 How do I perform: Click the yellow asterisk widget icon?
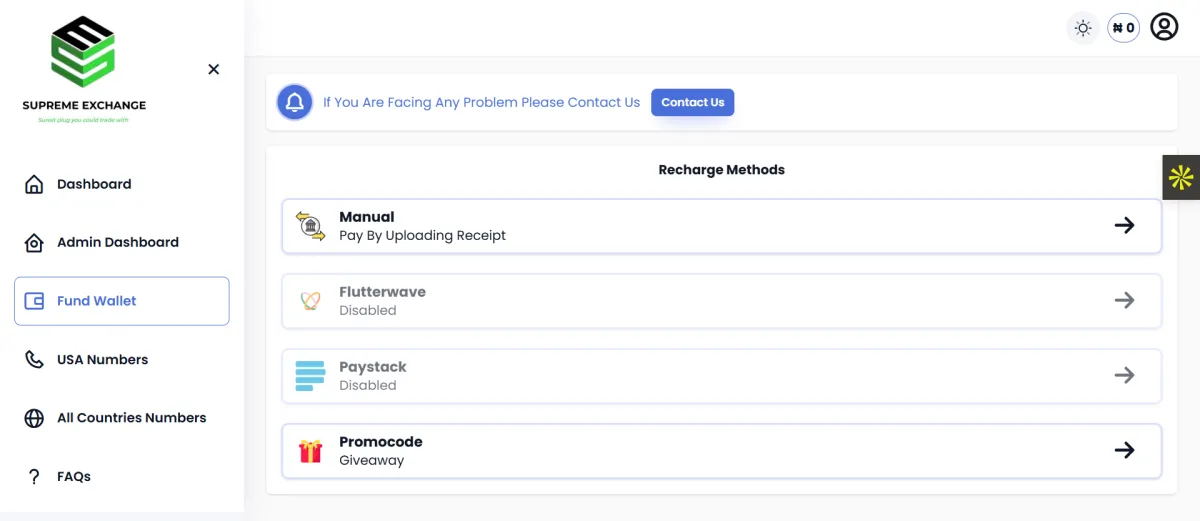point(1181,178)
